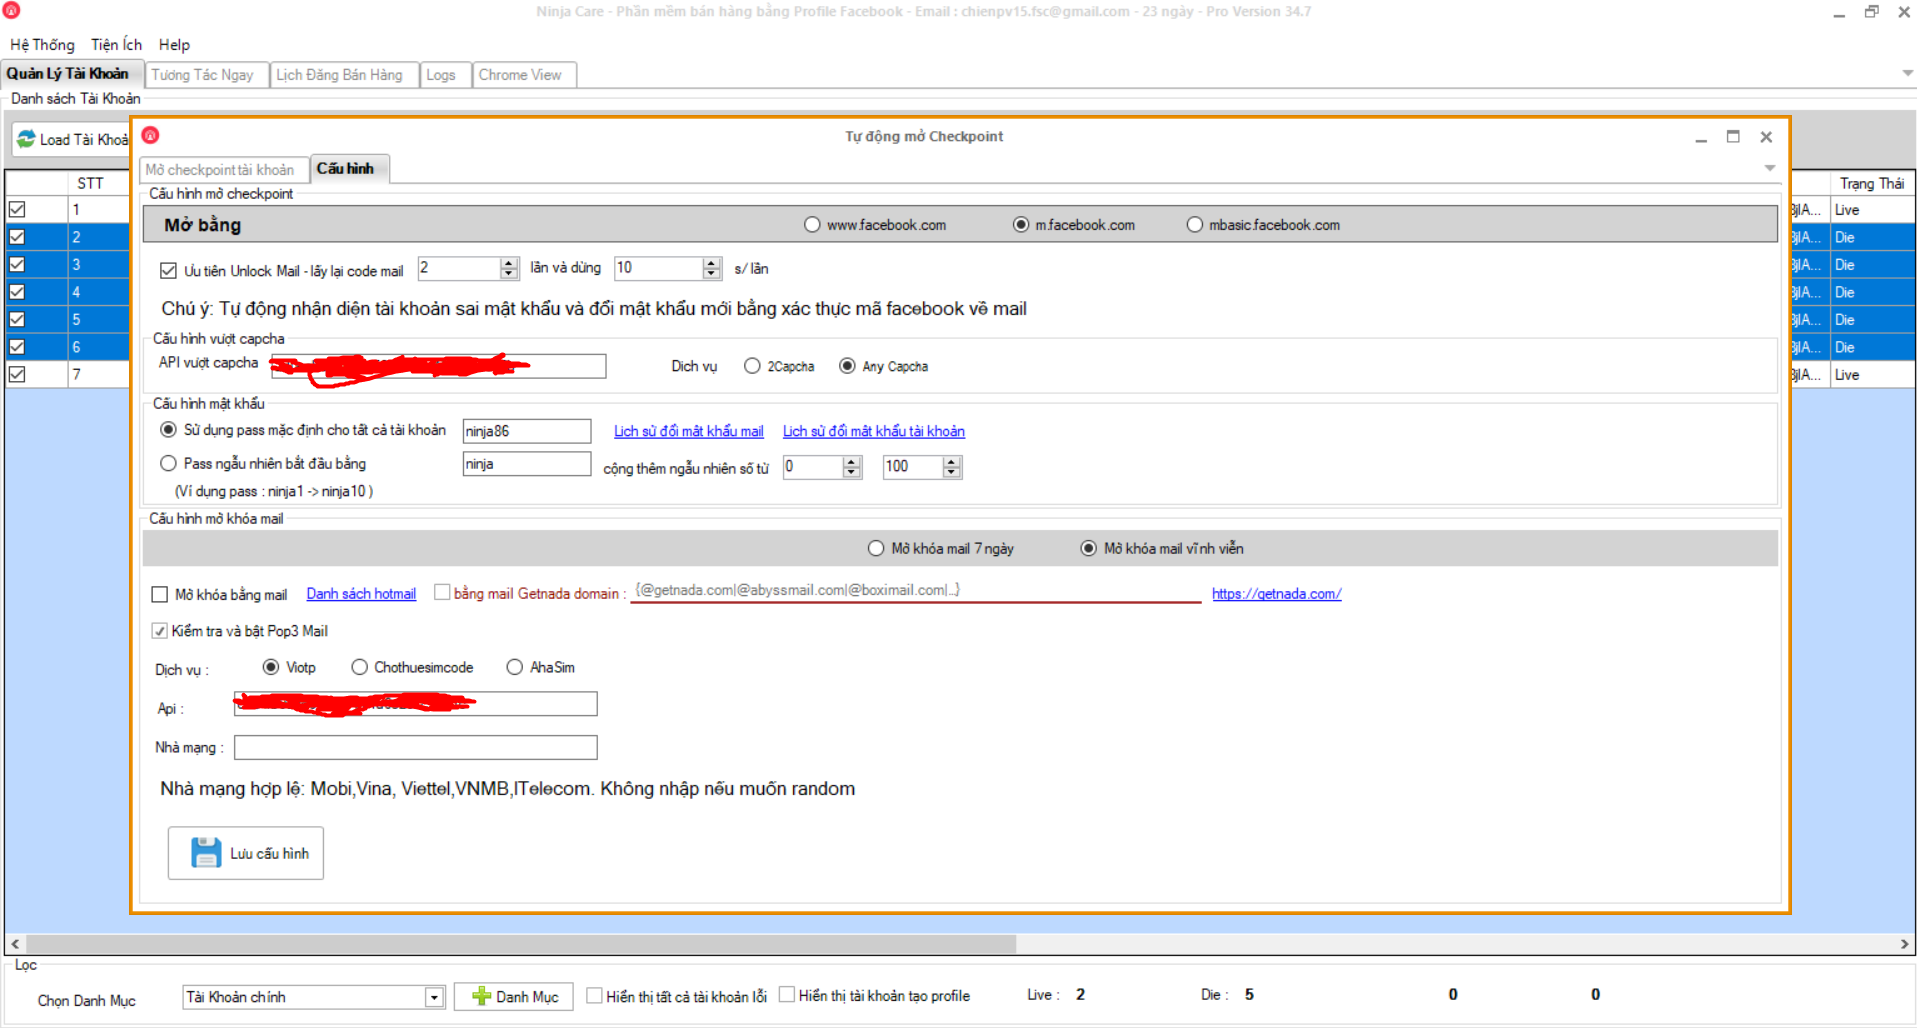Open Tương Tác Ngay tab
Image resolution: width=1917 pixels, height=1028 pixels.
pyautogui.click(x=206, y=75)
